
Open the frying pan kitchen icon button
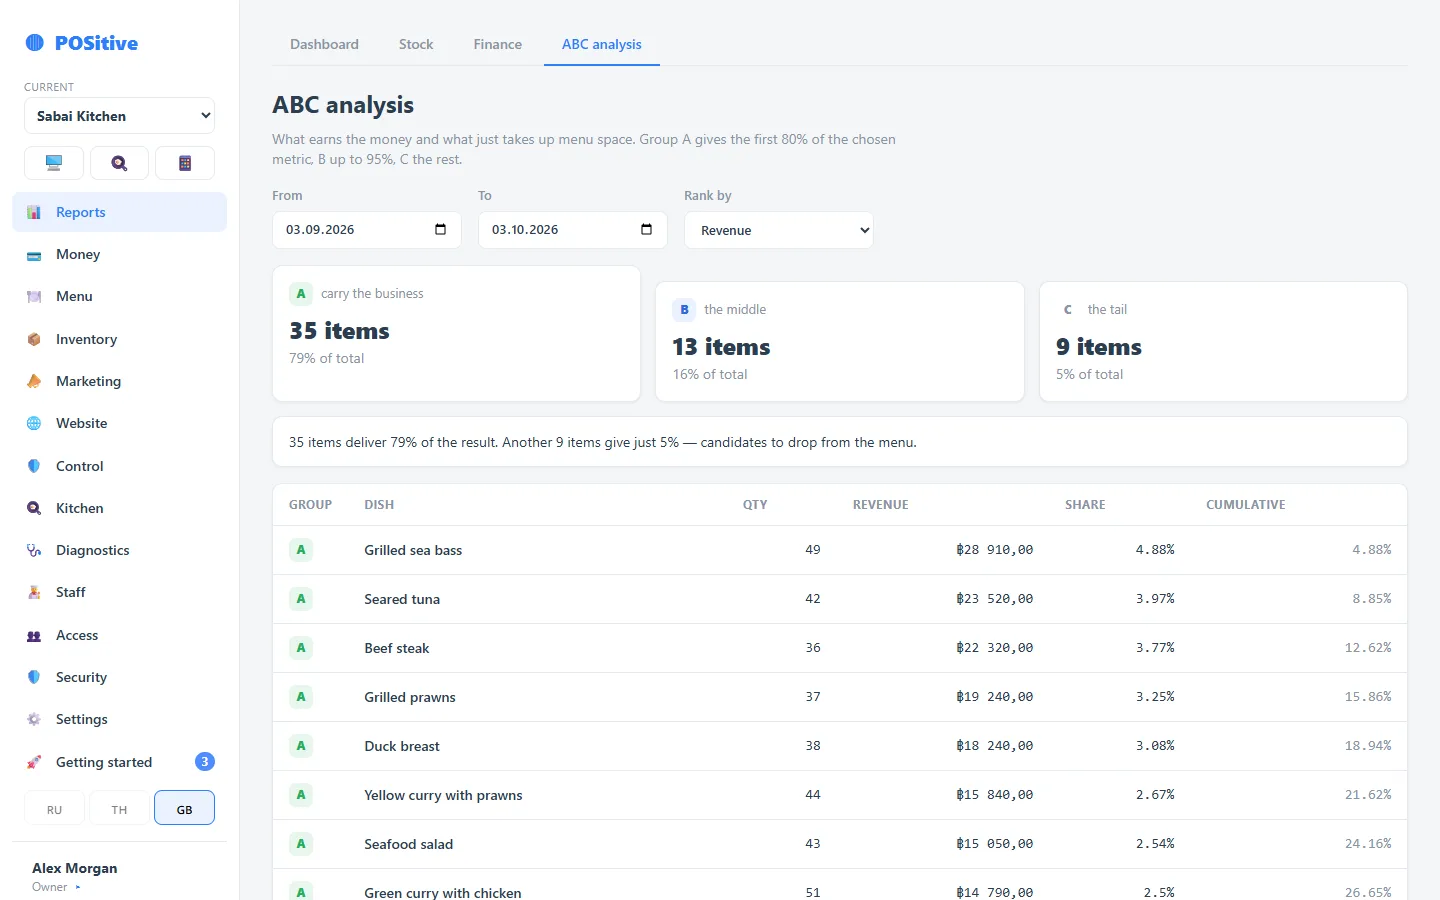[x=119, y=163]
